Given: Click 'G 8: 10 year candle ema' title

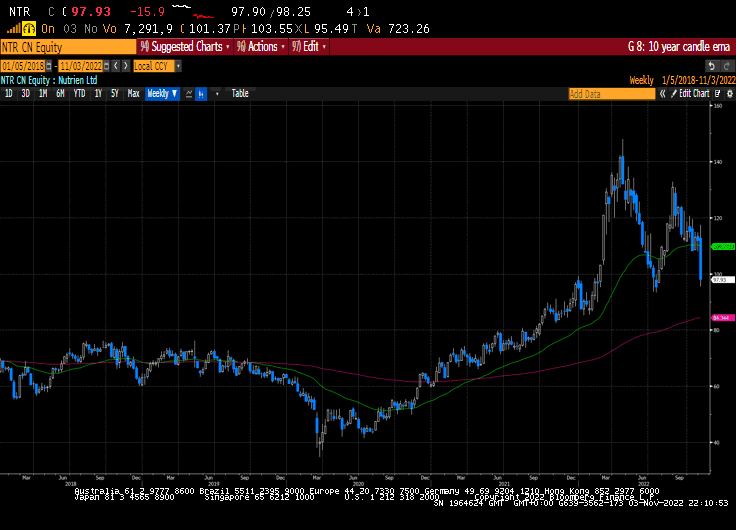Looking at the screenshot, I should click(x=679, y=46).
